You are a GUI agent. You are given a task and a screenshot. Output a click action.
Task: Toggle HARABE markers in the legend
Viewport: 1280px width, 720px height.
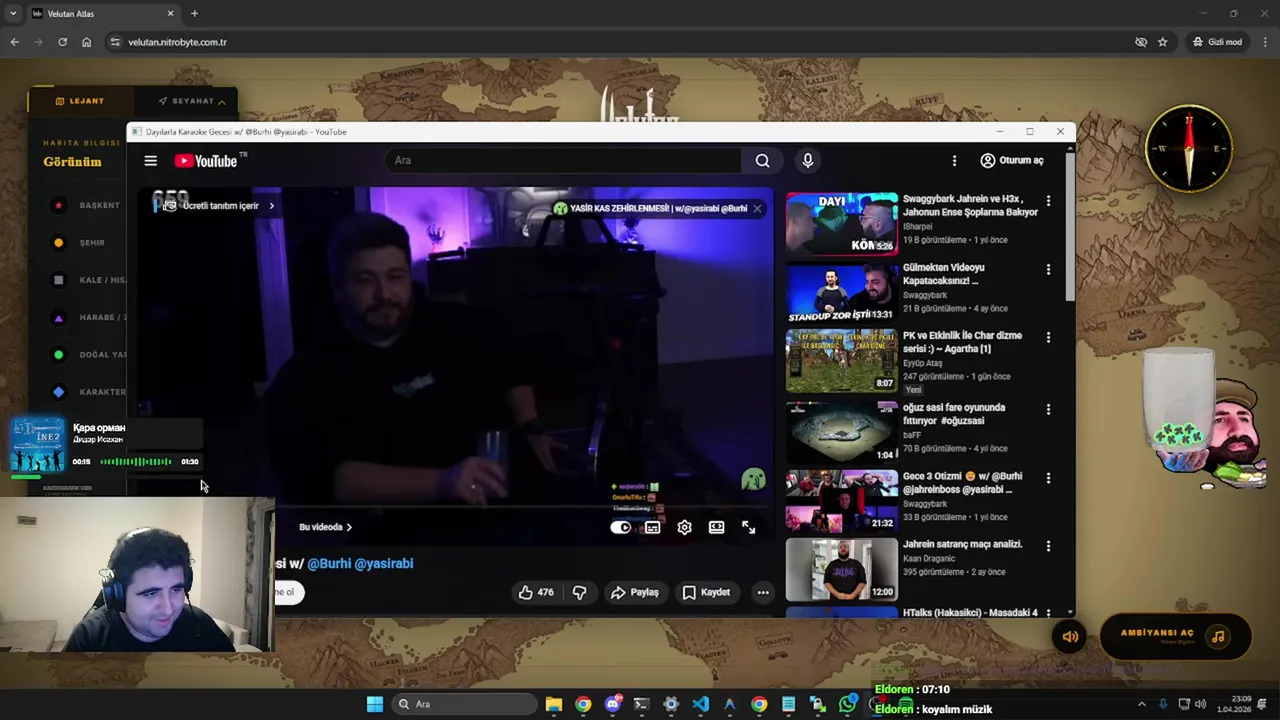(x=88, y=317)
